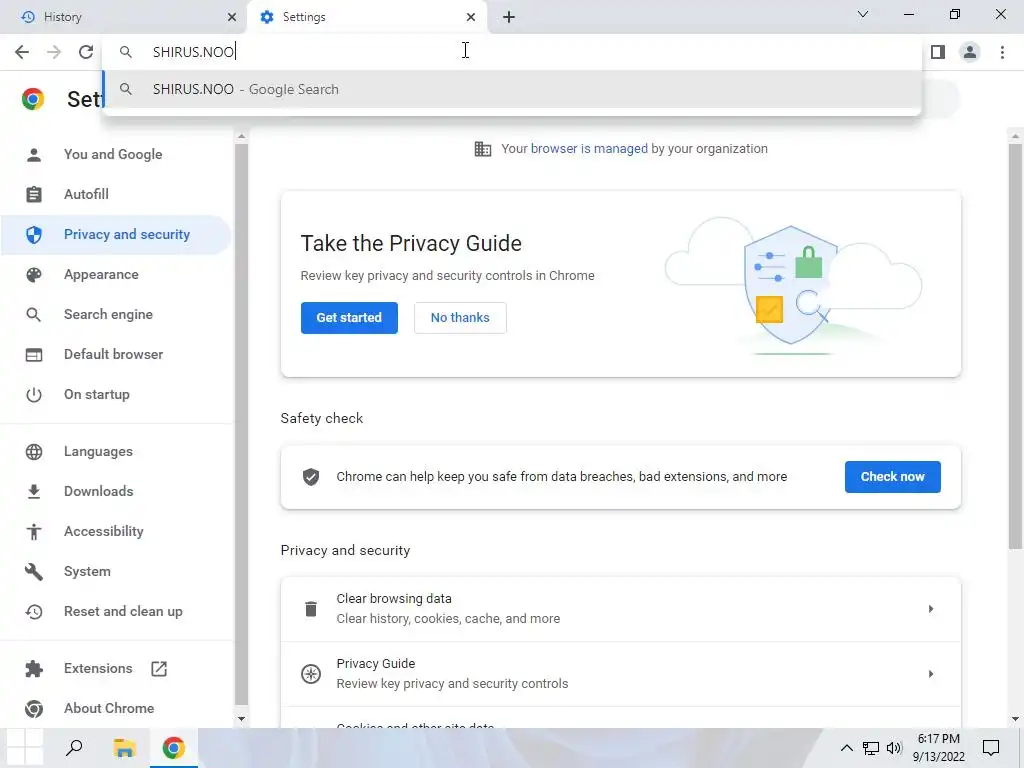
Task: Open Search engine settings
Action: [116, 314]
